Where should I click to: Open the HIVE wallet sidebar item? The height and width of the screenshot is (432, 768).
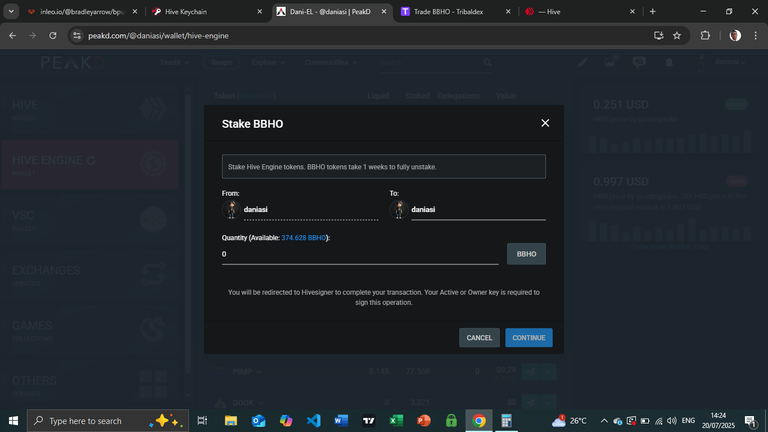pos(90,110)
